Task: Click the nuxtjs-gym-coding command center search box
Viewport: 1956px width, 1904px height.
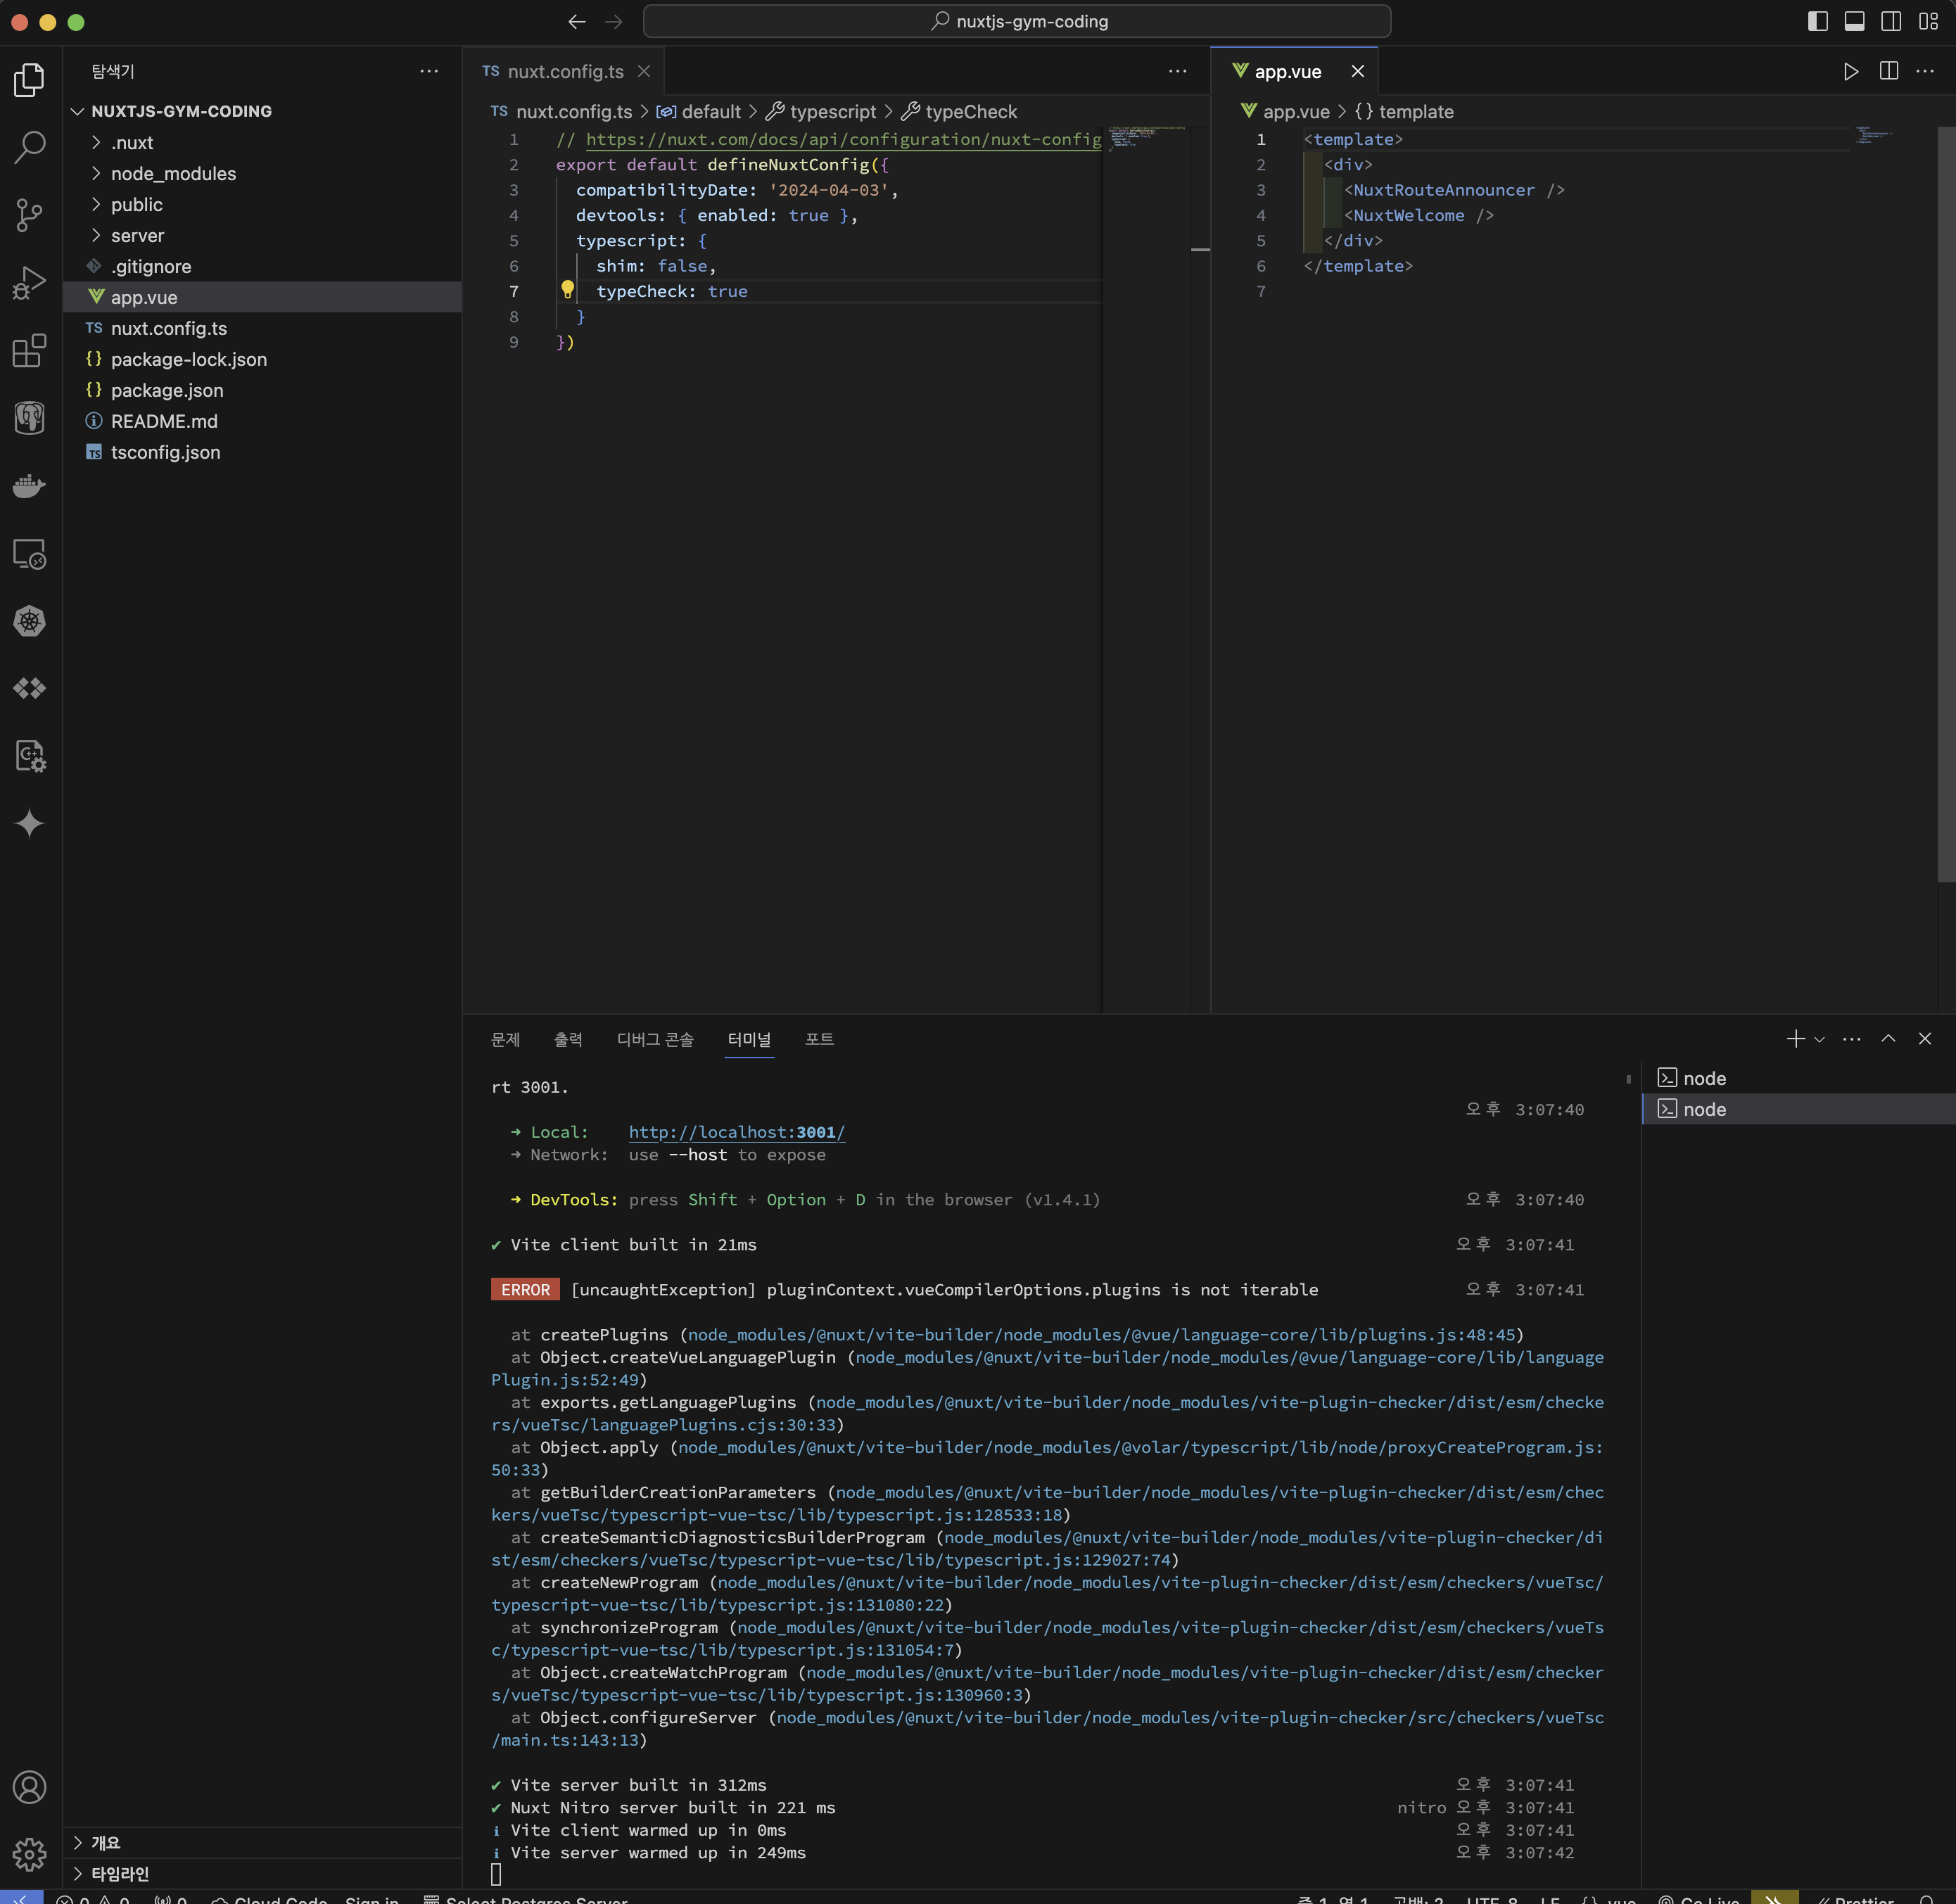Action: (1017, 21)
